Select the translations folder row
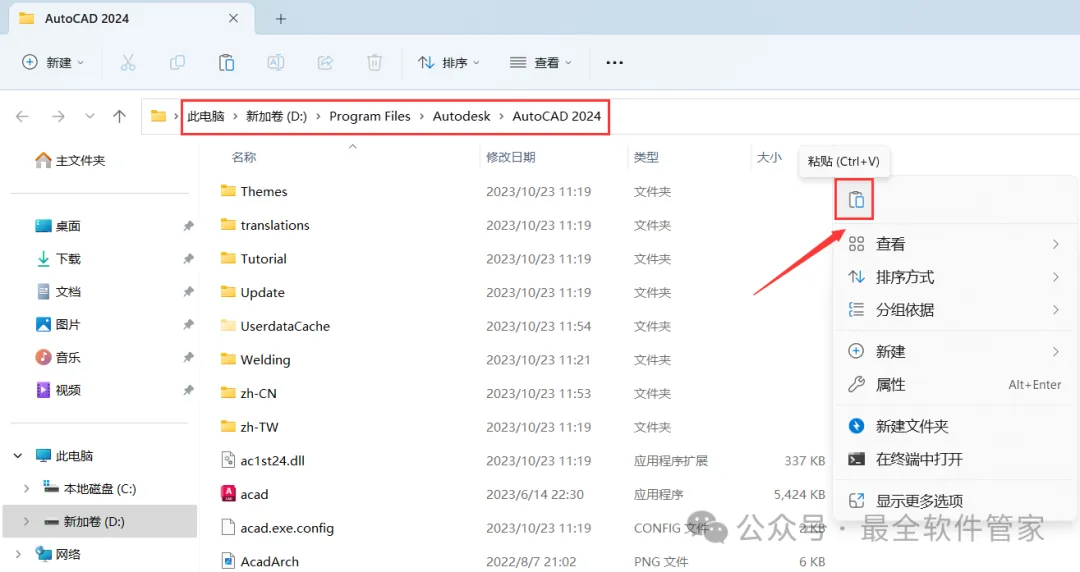Image resolution: width=1080 pixels, height=572 pixels. [522, 225]
